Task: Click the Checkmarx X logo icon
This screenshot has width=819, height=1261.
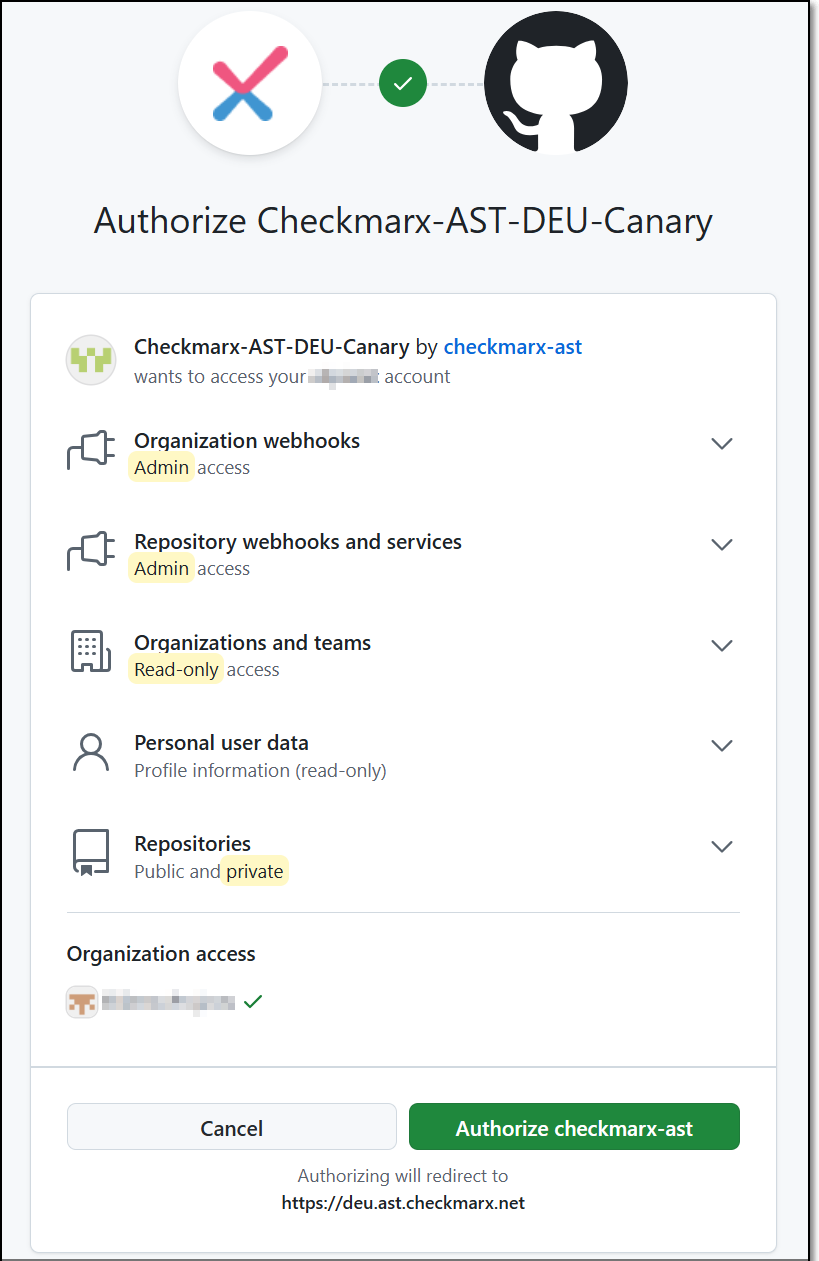Action: [x=250, y=84]
